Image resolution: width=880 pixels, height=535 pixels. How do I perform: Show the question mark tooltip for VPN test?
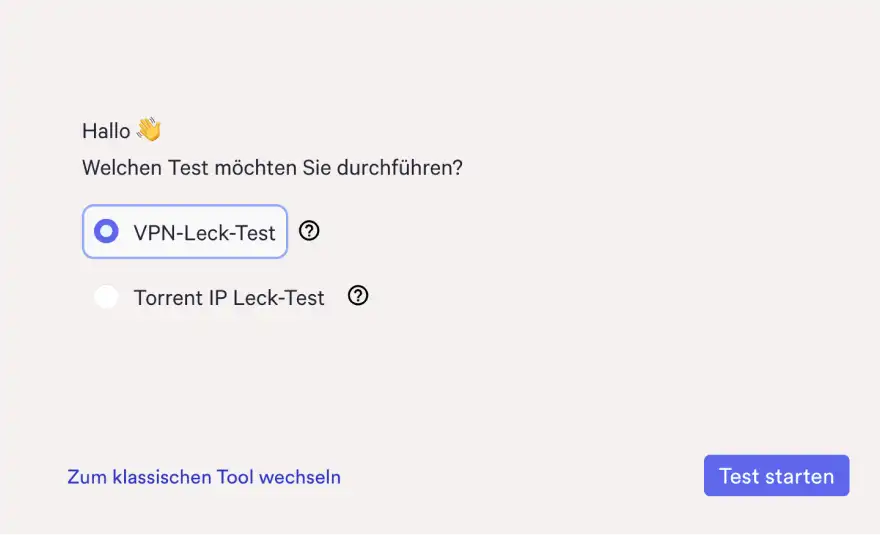310,231
